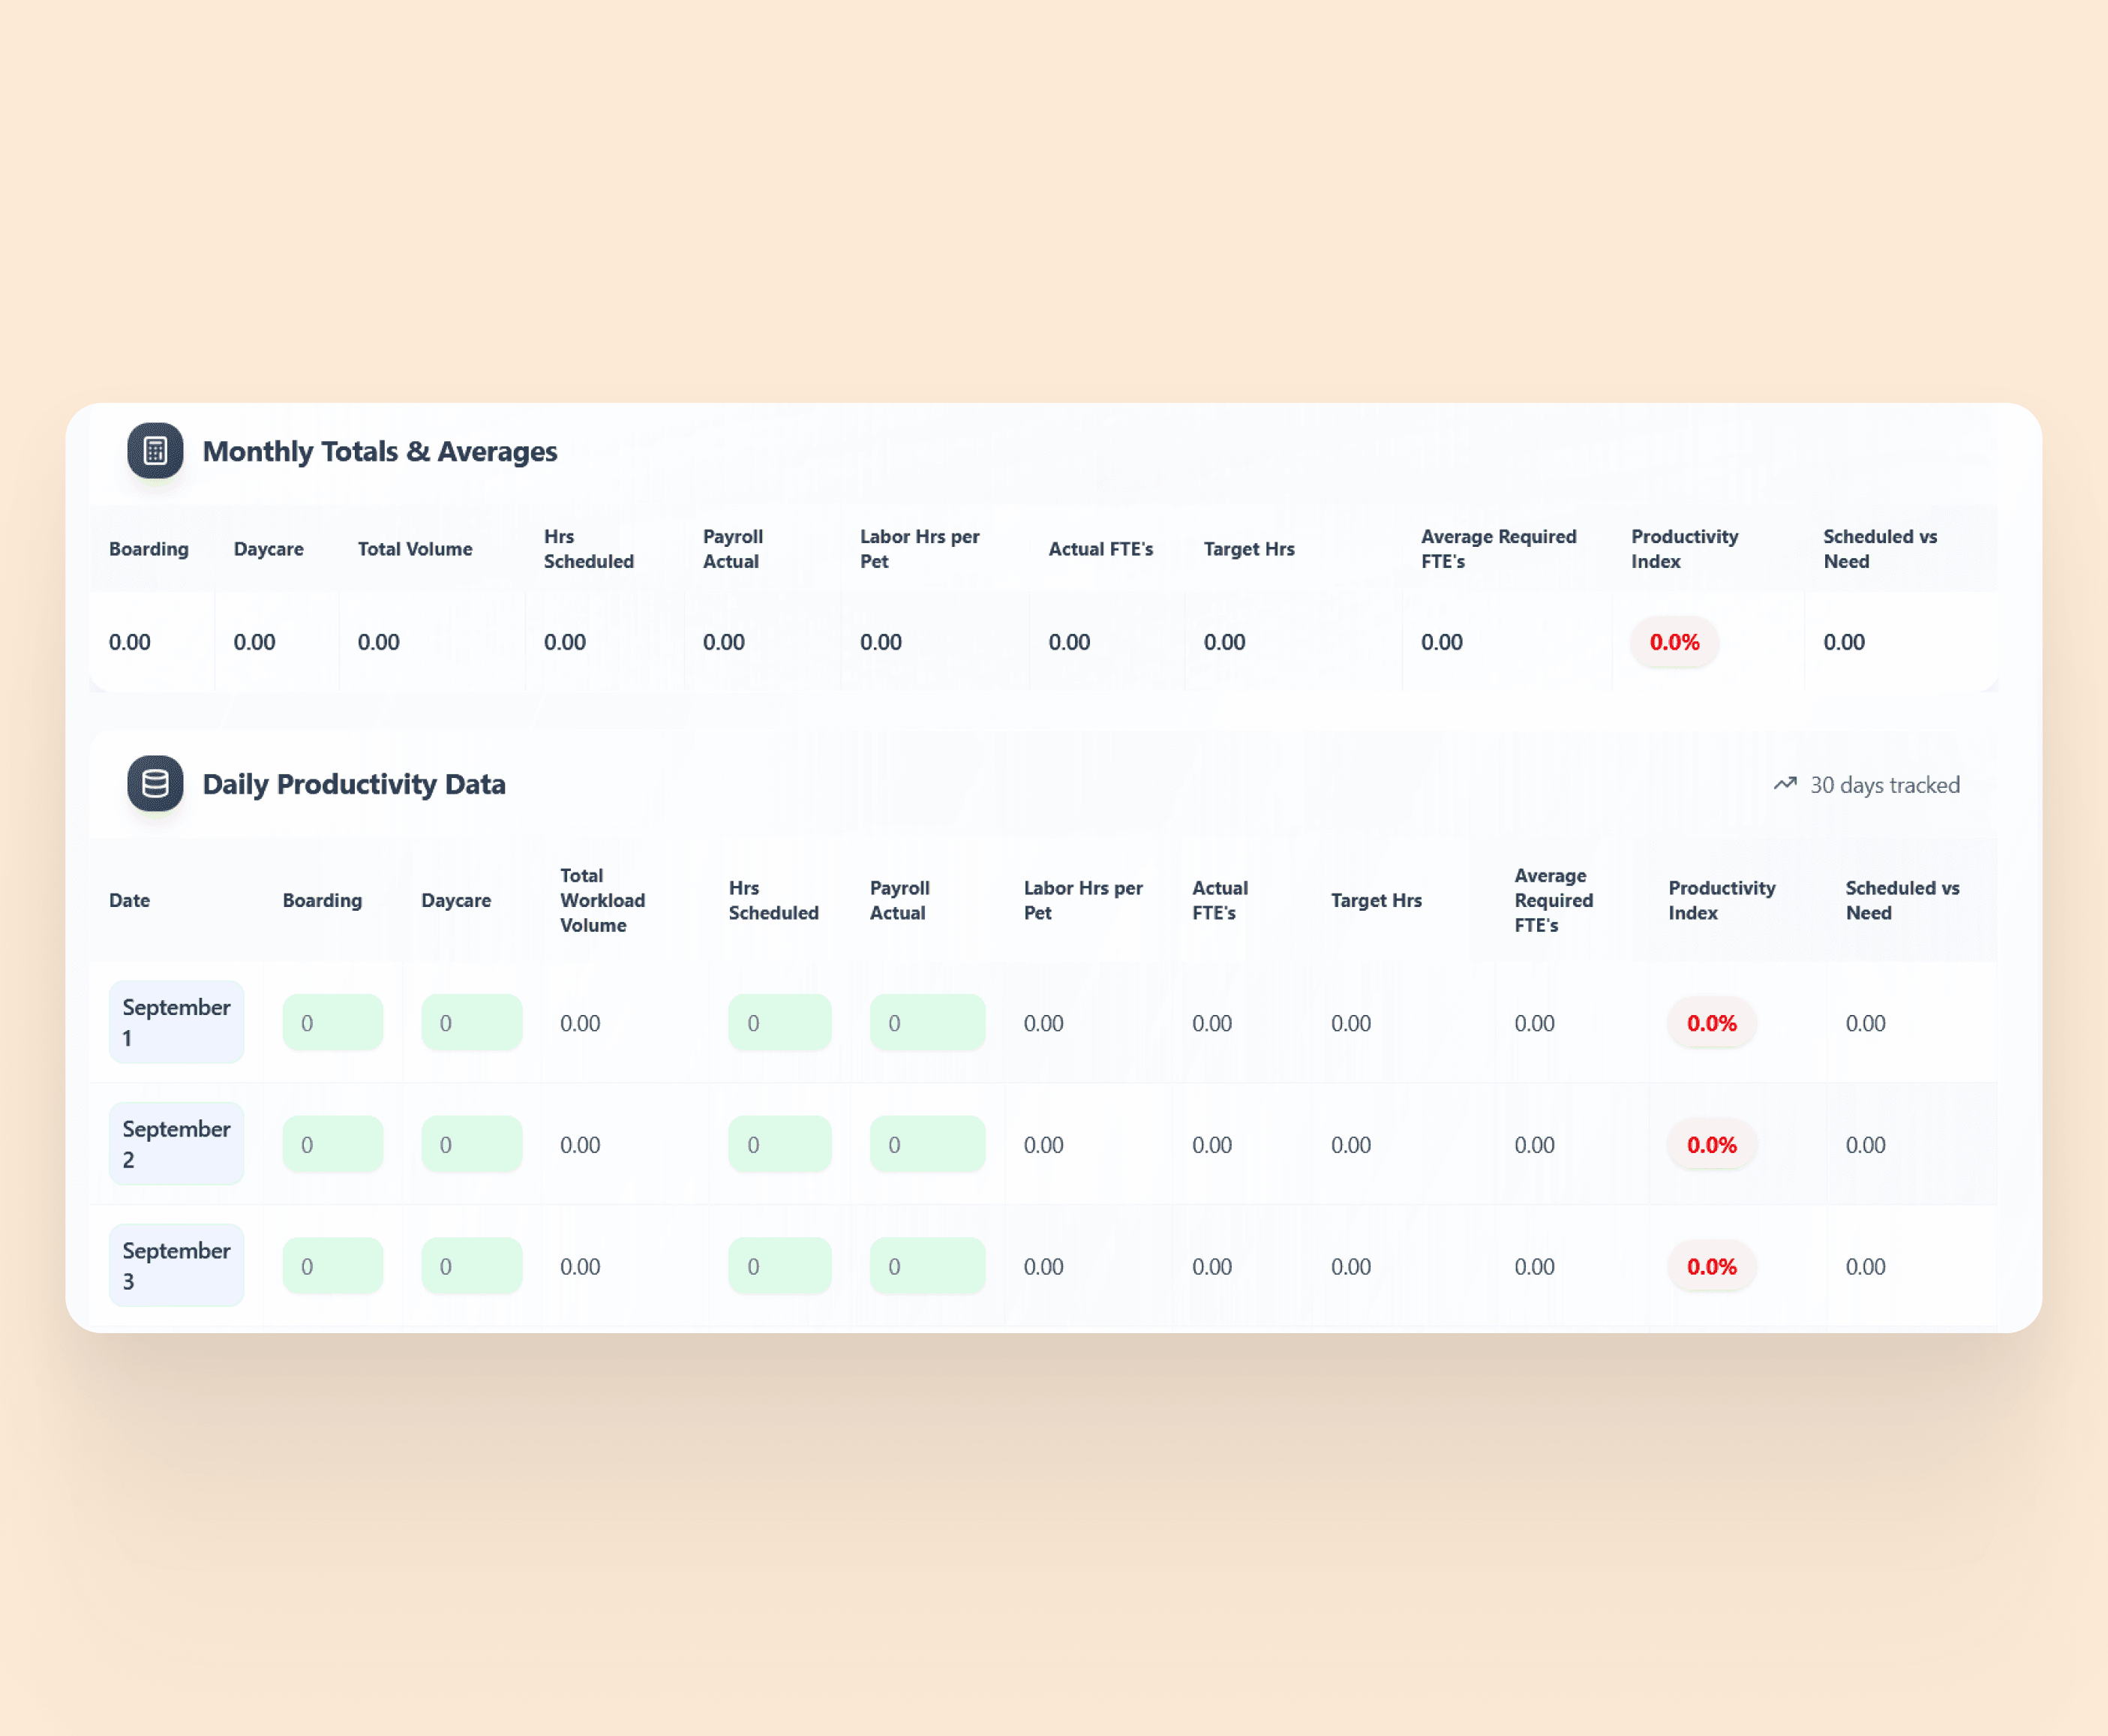Image resolution: width=2108 pixels, height=1736 pixels.
Task: Edit Hrs Scheduled input for September 3
Action: (779, 1267)
